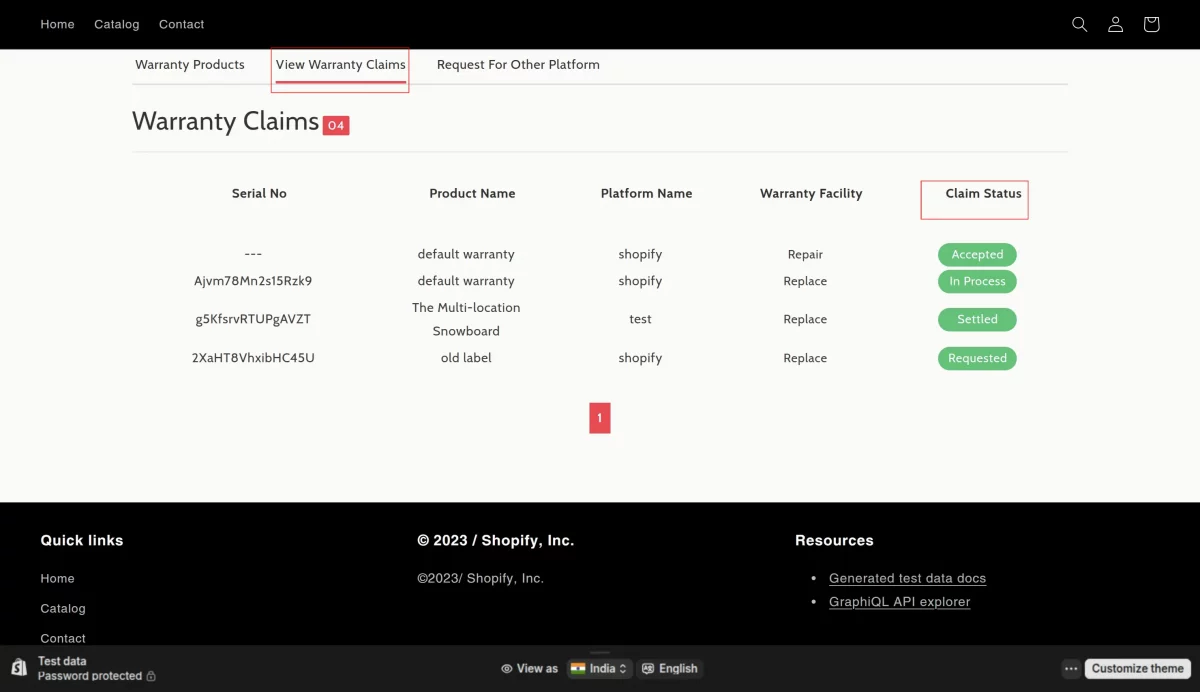This screenshot has height=692, width=1200.
Task: Click pagination page number 1
Action: 599,417
